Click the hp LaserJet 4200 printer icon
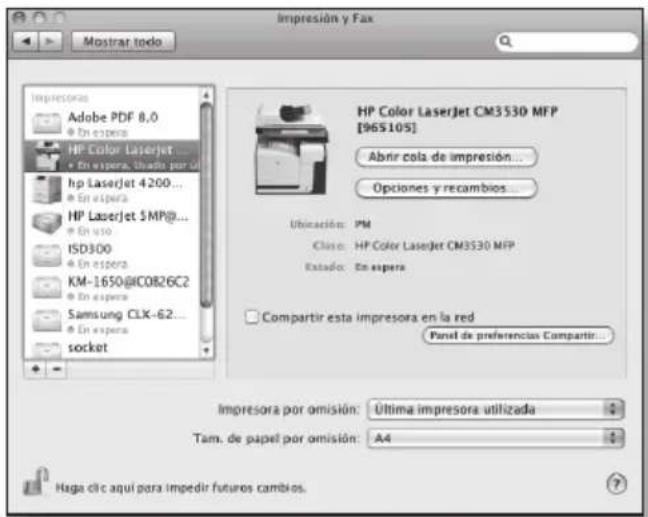The height and width of the screenshot is (517, 648). click(47, 189)
